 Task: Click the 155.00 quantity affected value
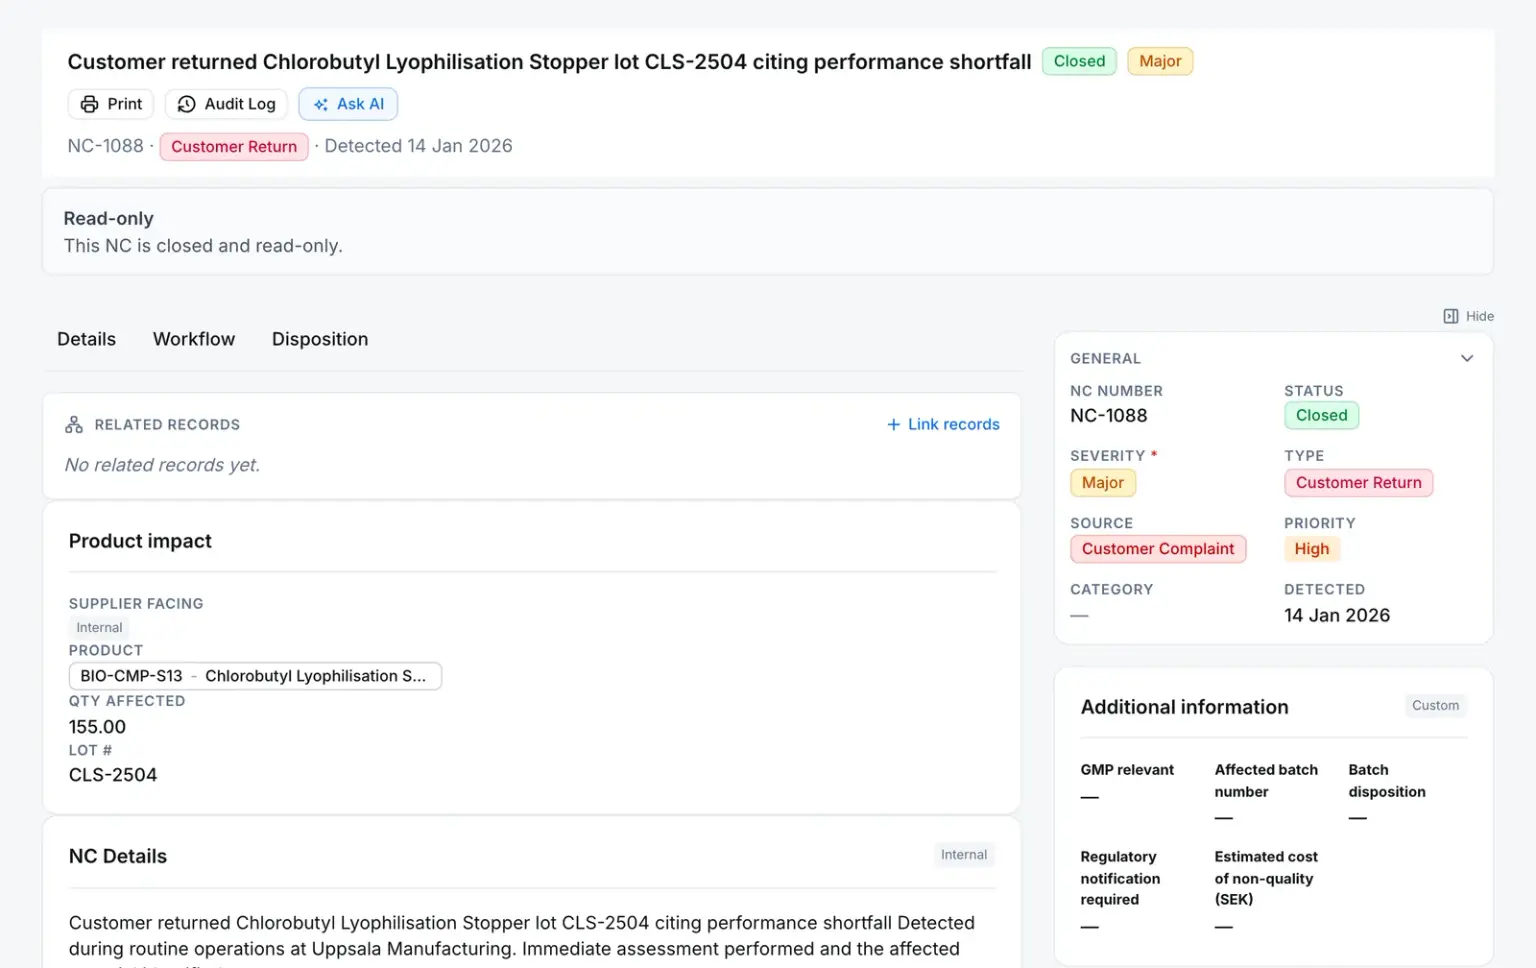(97, 727)
